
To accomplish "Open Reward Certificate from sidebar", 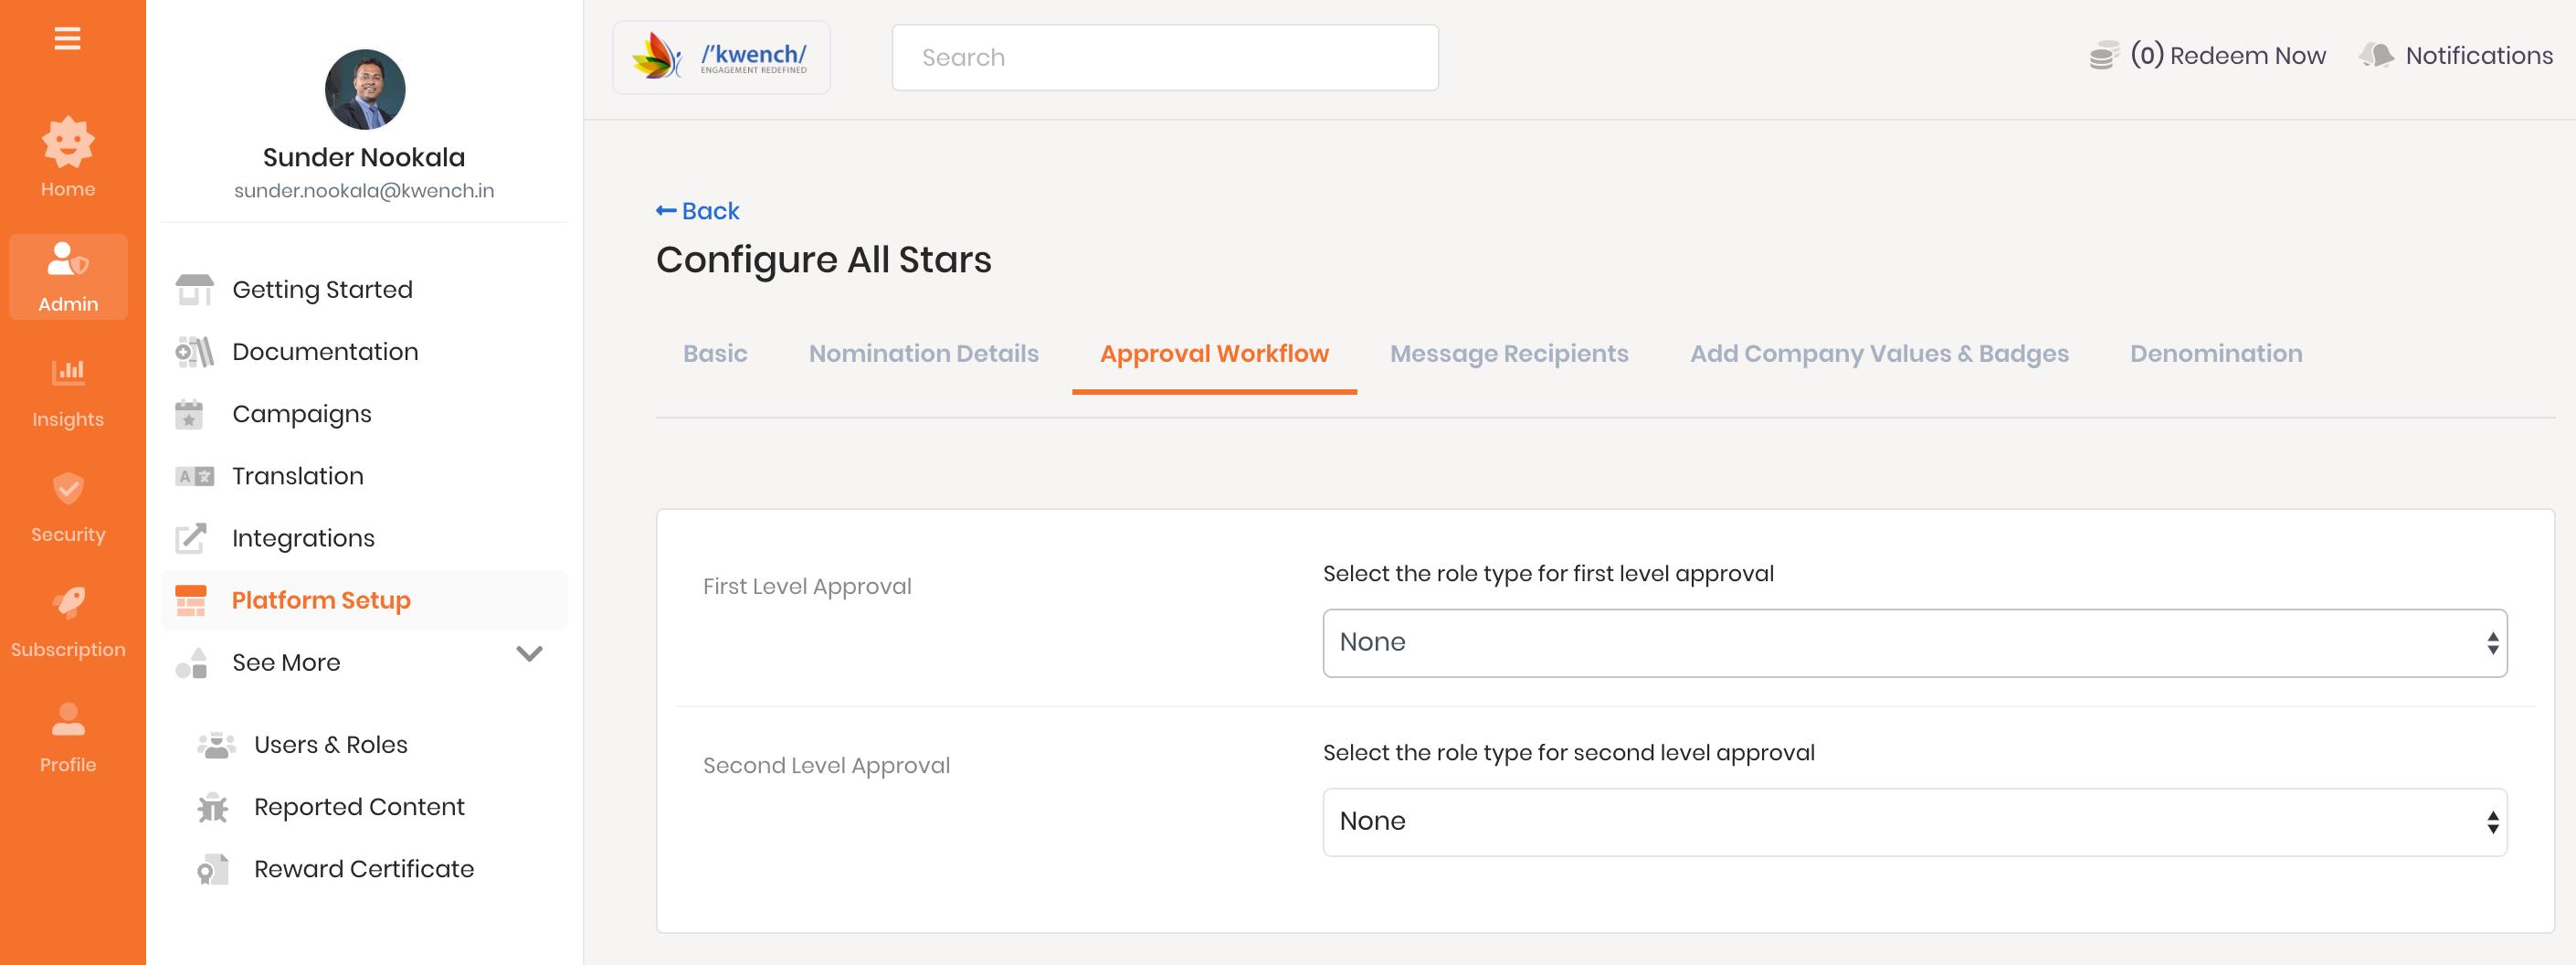I will [x=363, y=868].
